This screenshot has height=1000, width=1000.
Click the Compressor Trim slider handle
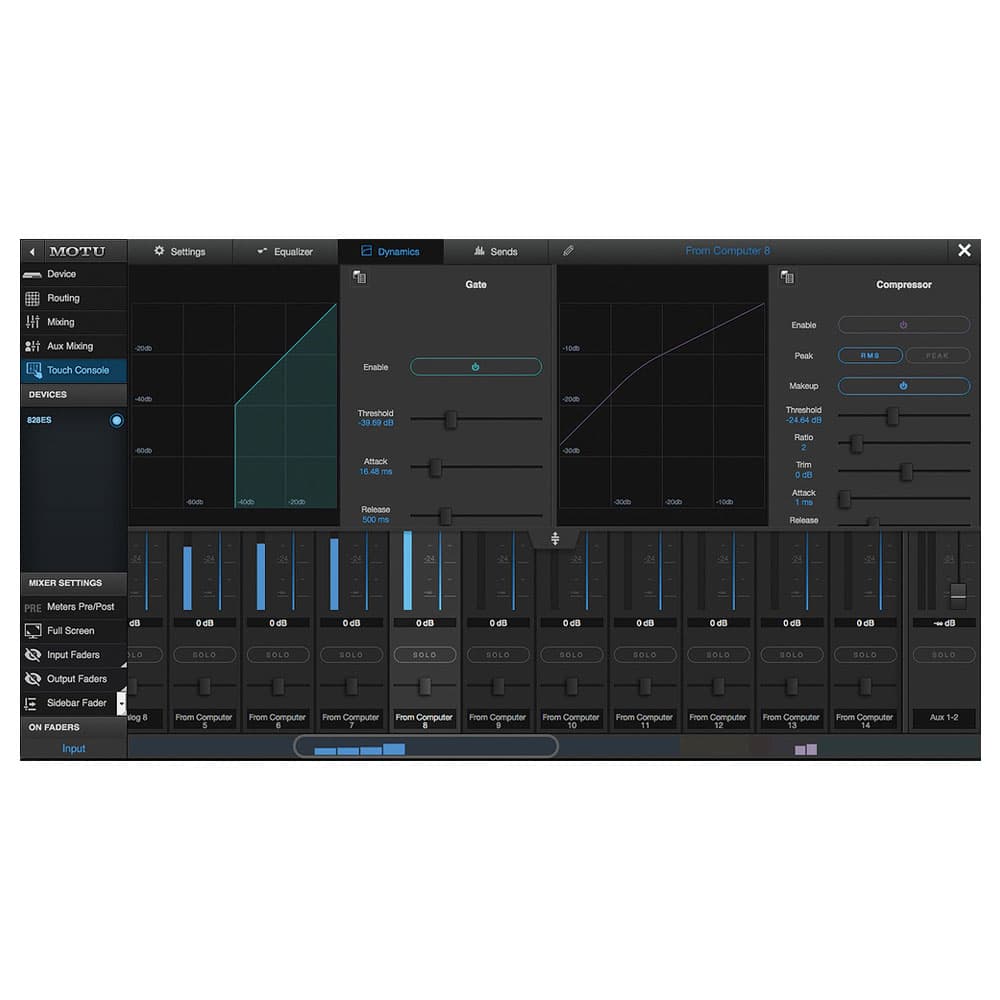[906, 471]
